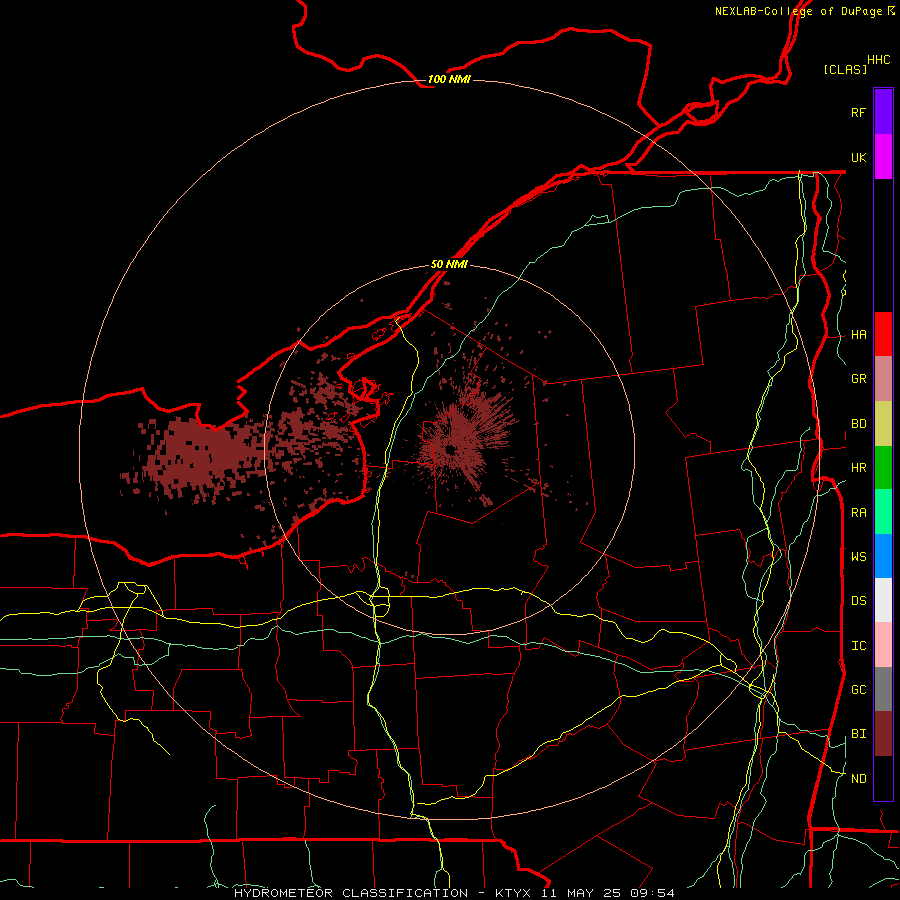Click the "RA" legend label
Viewport: 900px width, 900px height.
coord(858,512)
